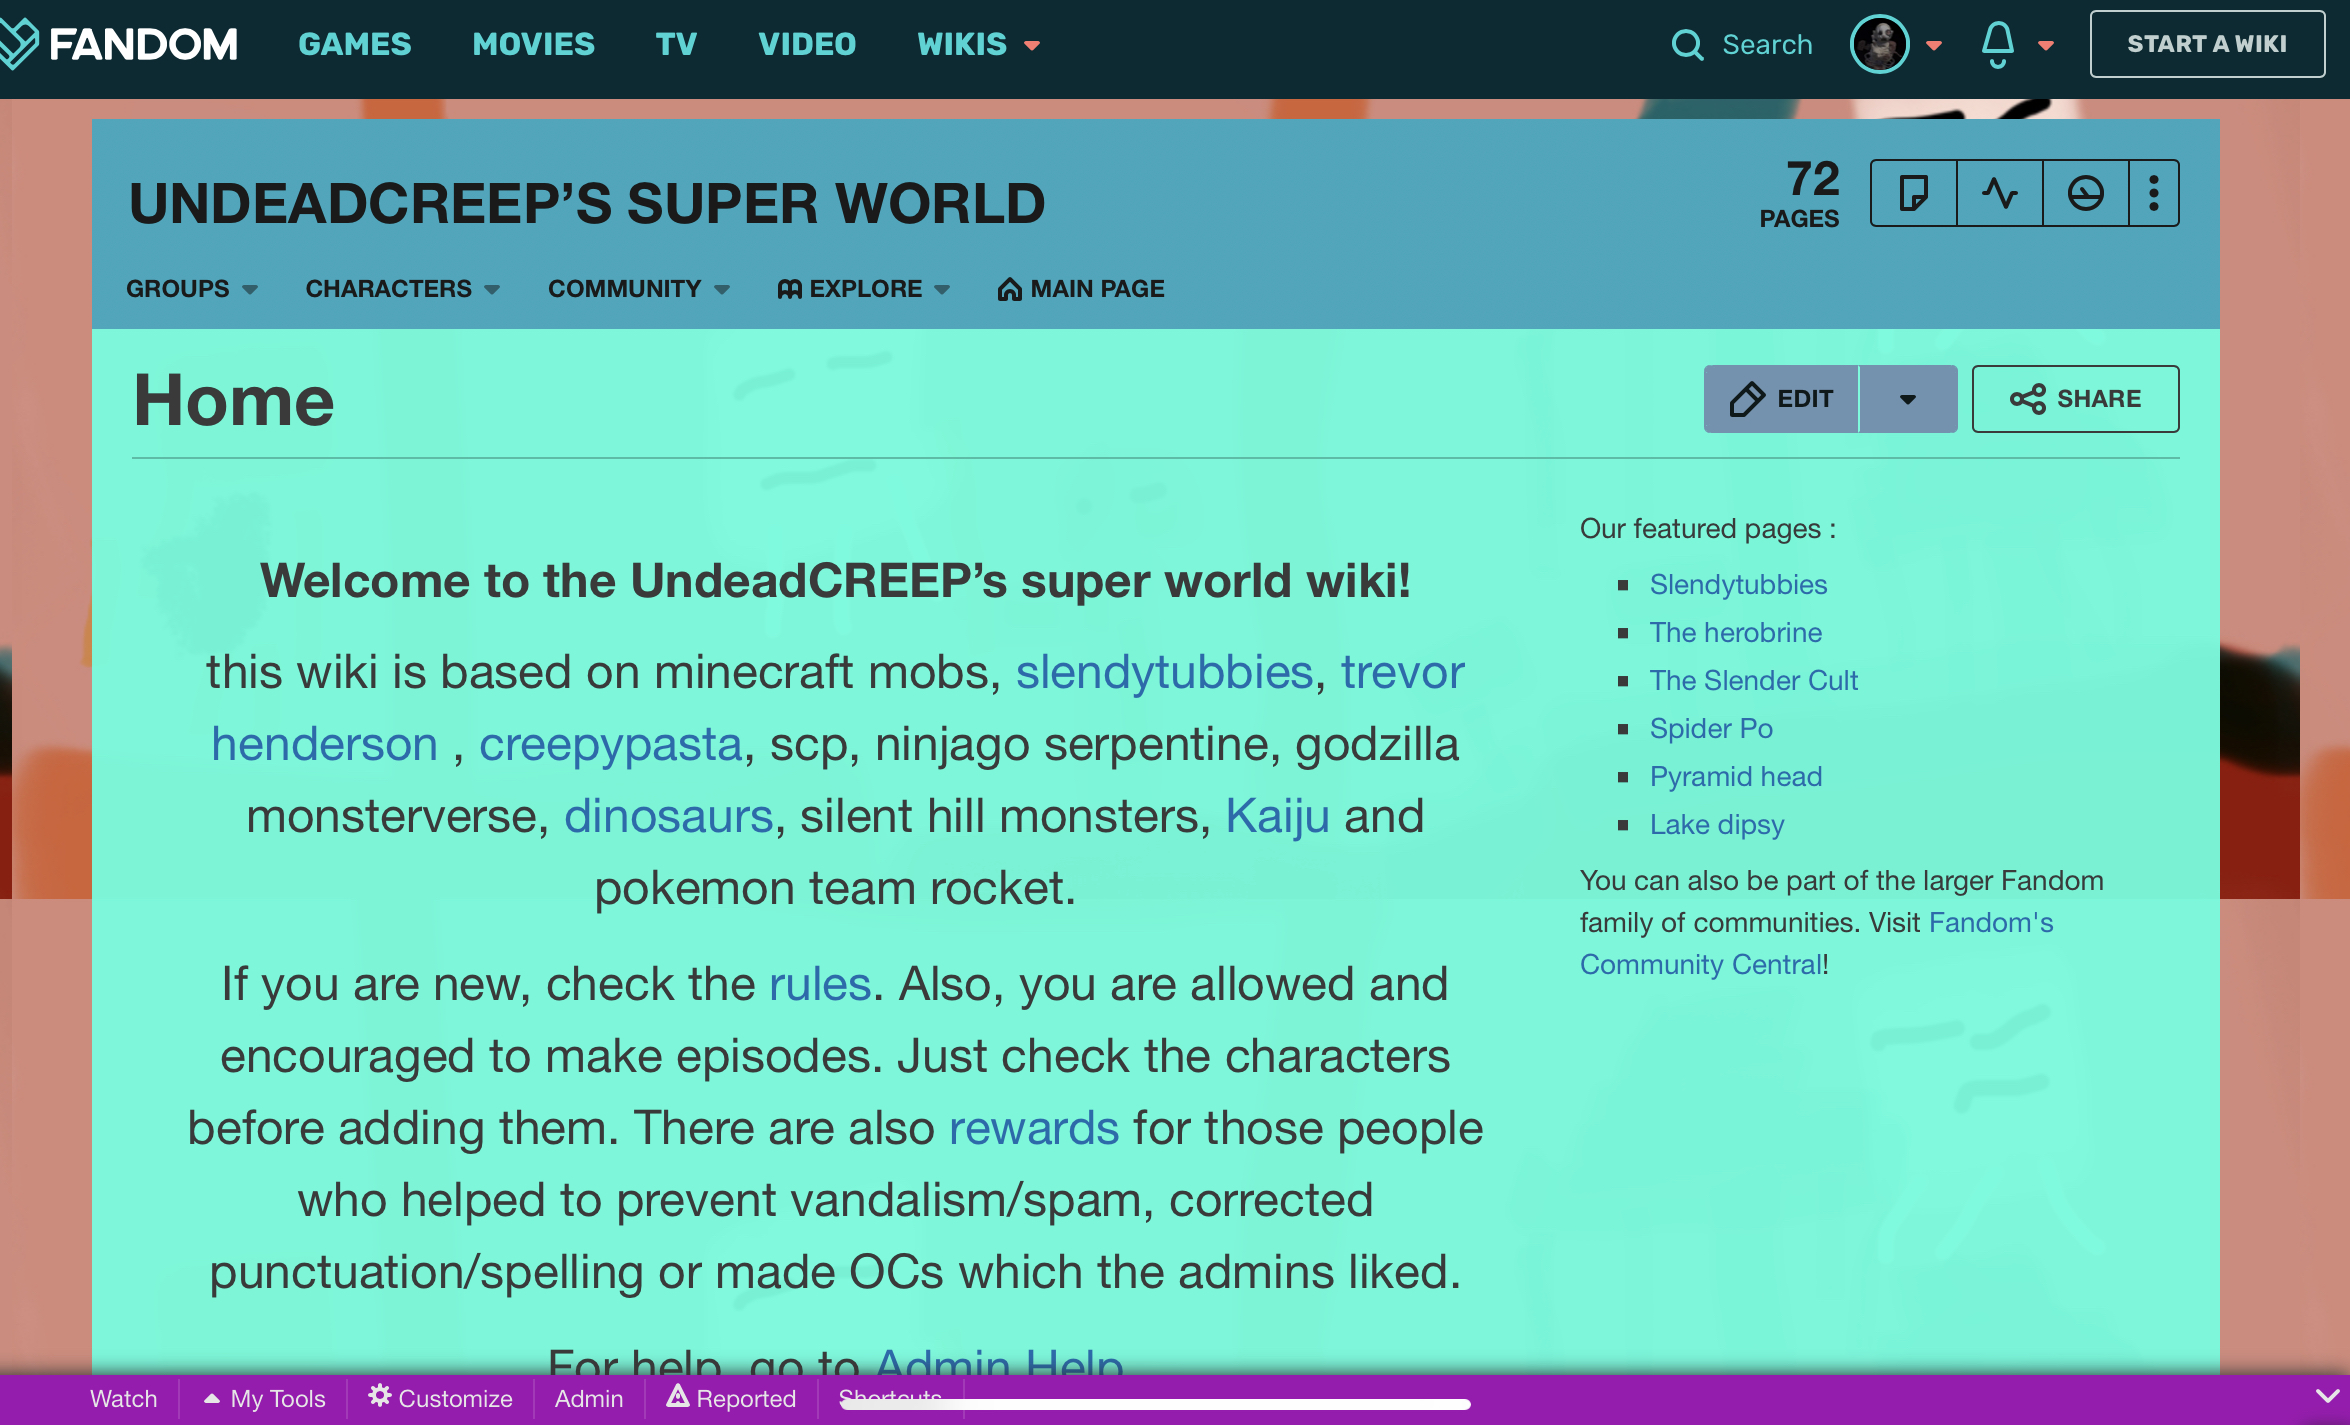This screenshot has height=1425, width=2350.
Task: Click the search magnifier icon
Action: (x=1686, y=45)
